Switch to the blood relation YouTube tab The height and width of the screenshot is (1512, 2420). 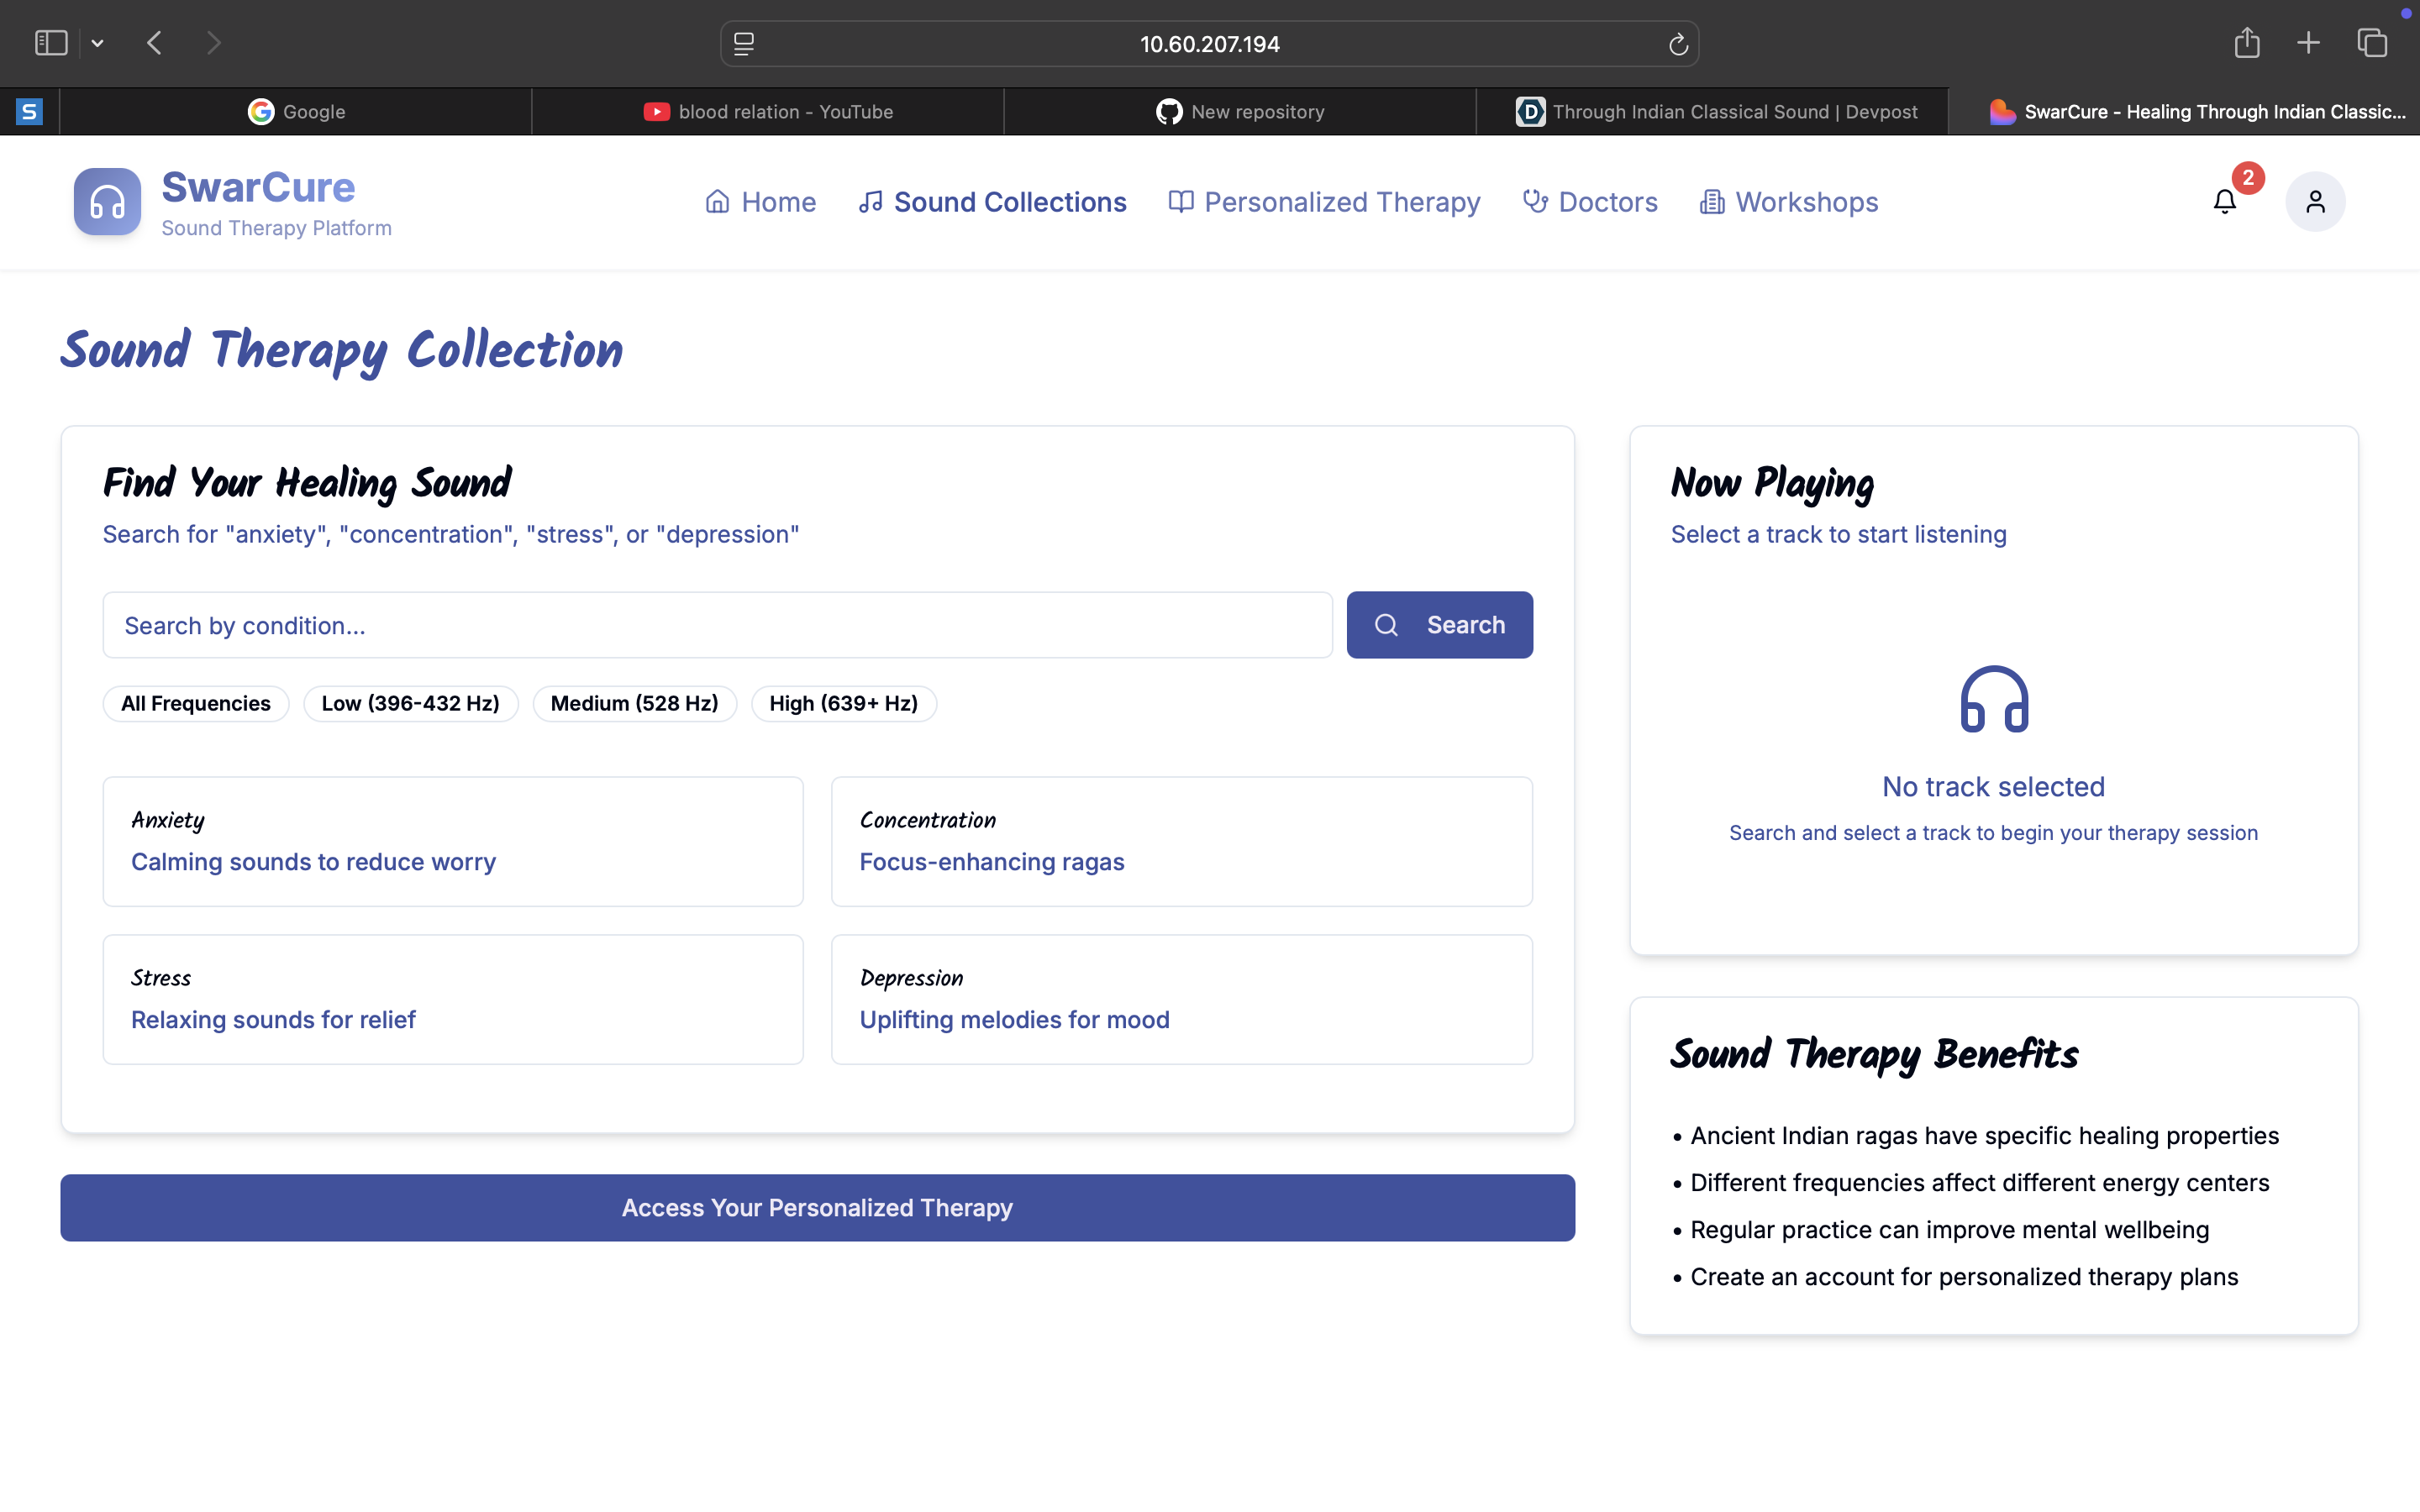[768, 112]
